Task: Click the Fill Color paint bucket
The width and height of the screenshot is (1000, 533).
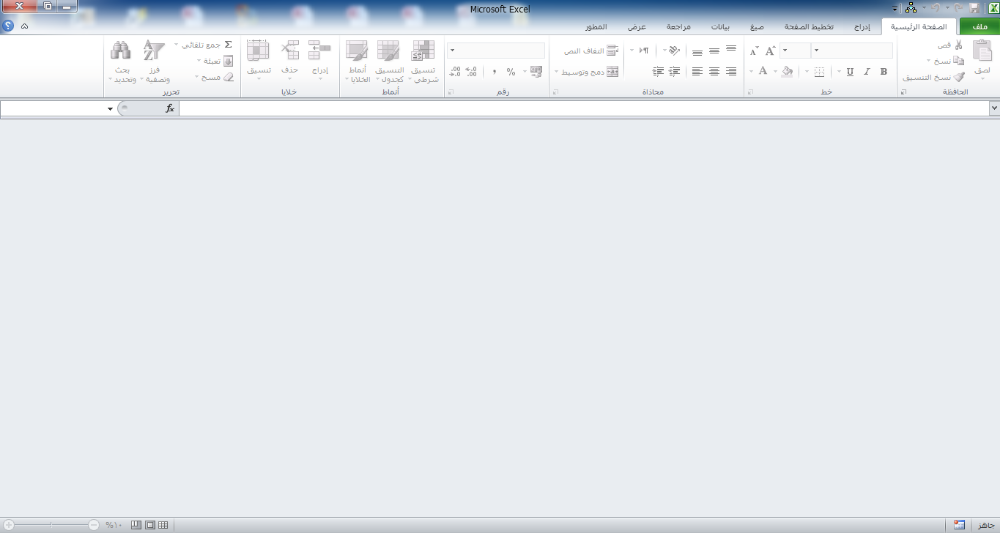Action: coord(787,72)
